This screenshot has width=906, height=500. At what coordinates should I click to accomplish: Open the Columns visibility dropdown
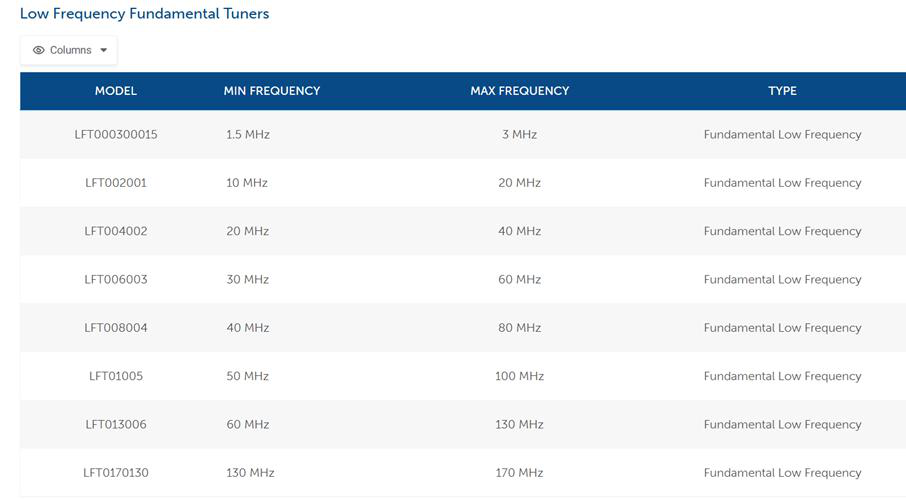69,50
